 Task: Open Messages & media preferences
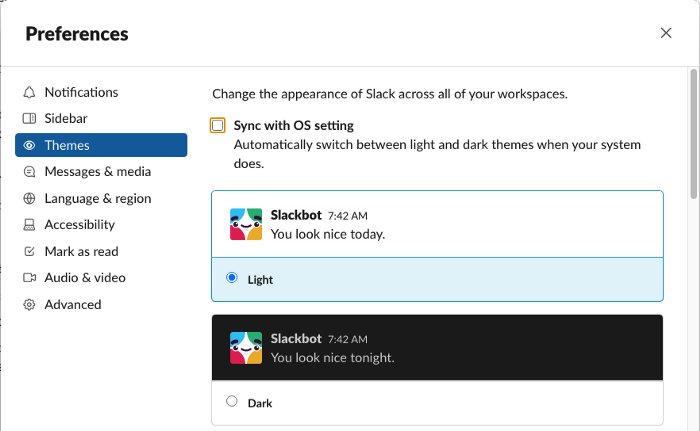click(101, 172)
